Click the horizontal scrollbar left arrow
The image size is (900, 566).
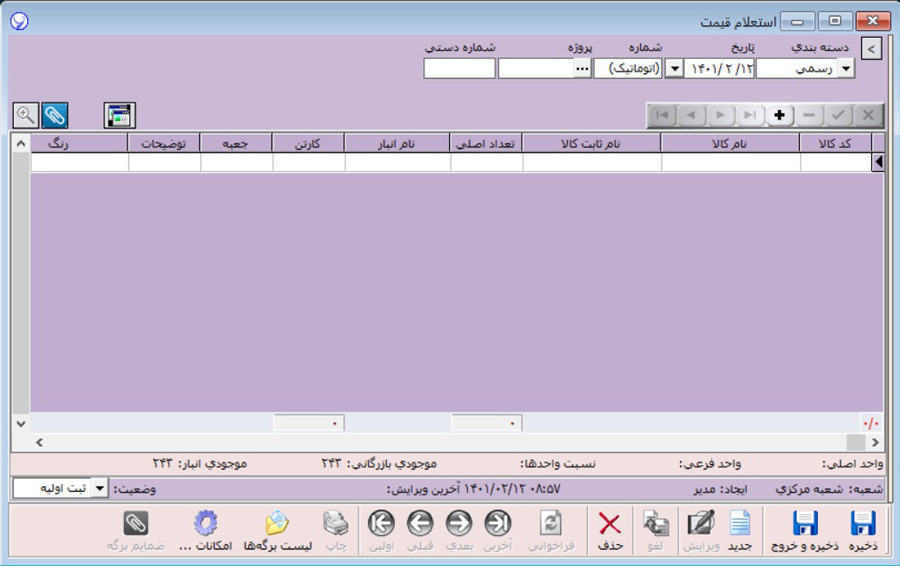point(40,442)
